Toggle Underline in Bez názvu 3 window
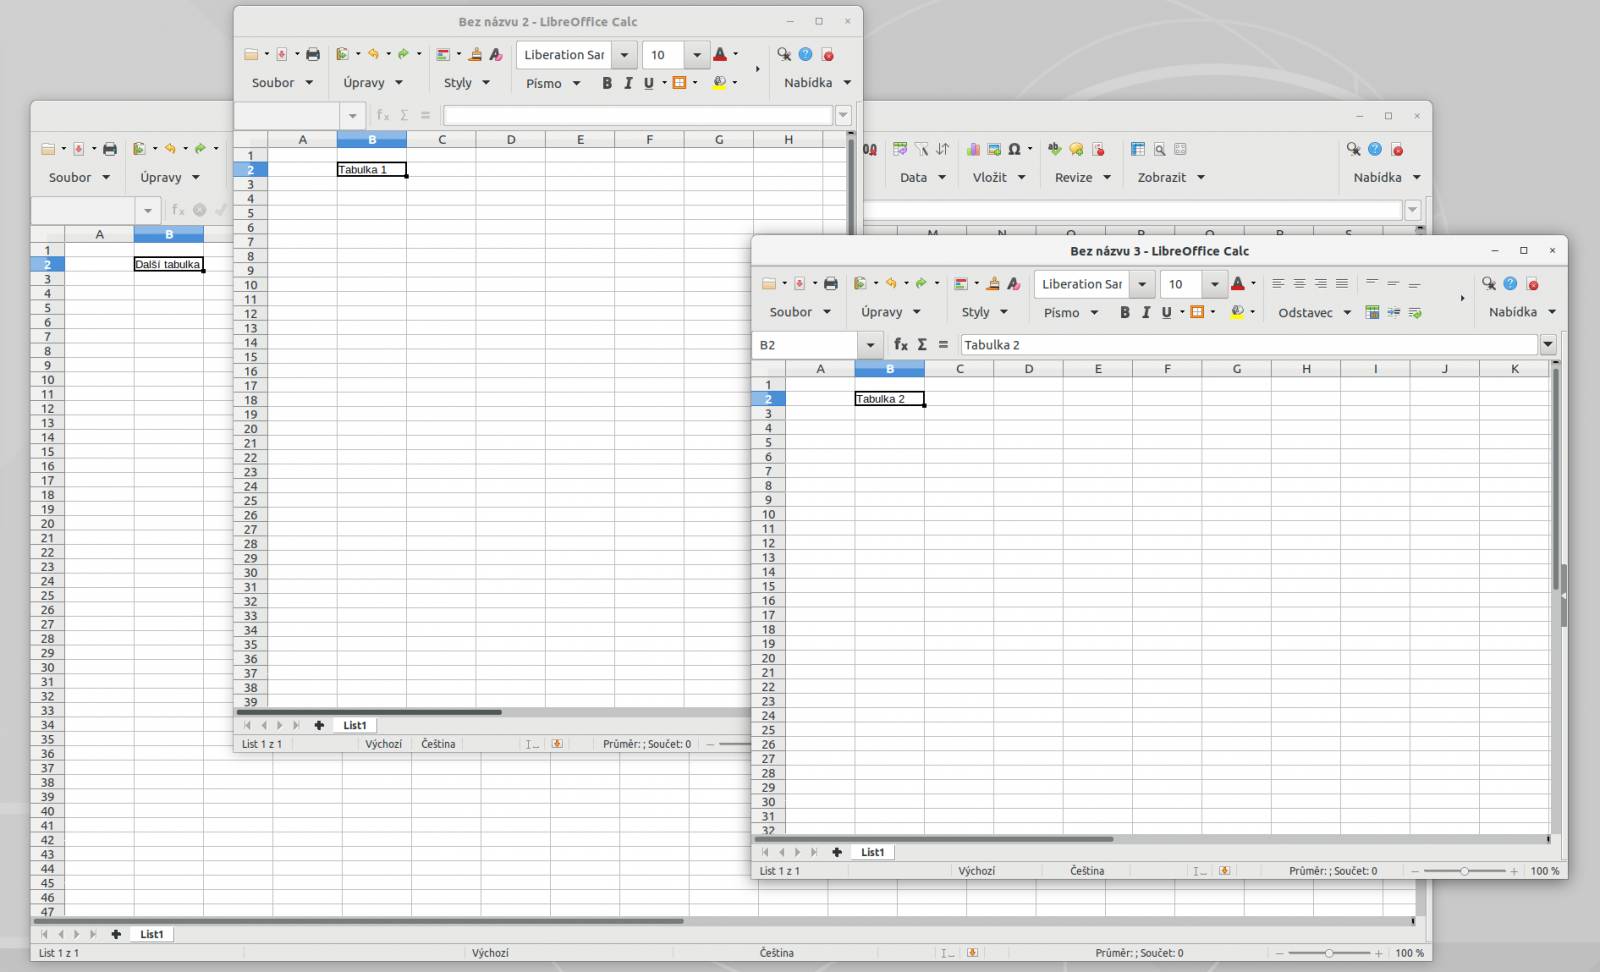 pyautogui.click(x=1166, y=312)
